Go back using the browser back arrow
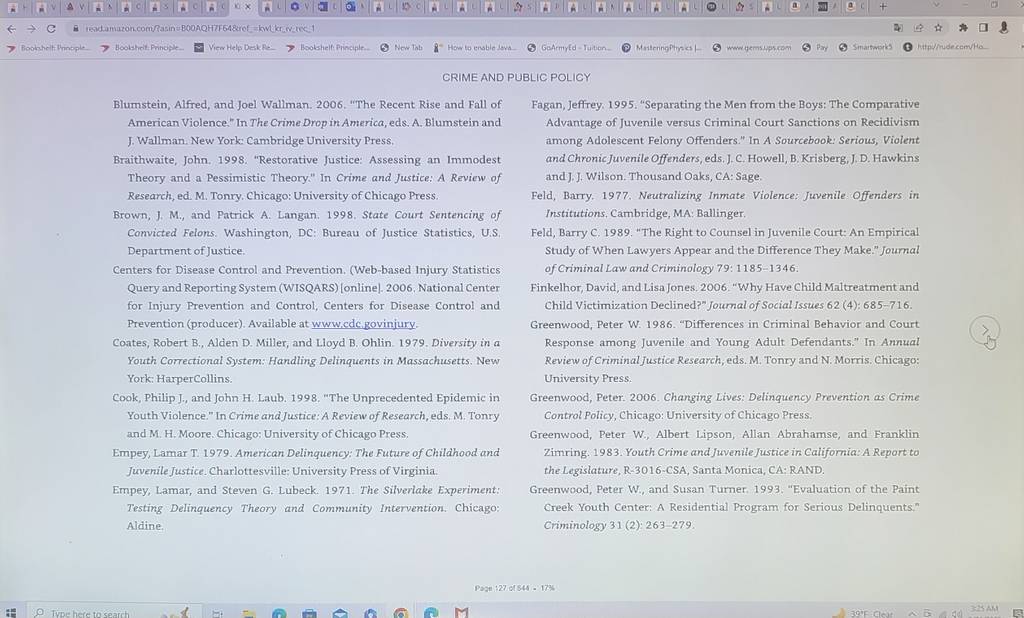Image resolution: width=1024 pixels, height=618 pixels. click(x=11, y=29)
